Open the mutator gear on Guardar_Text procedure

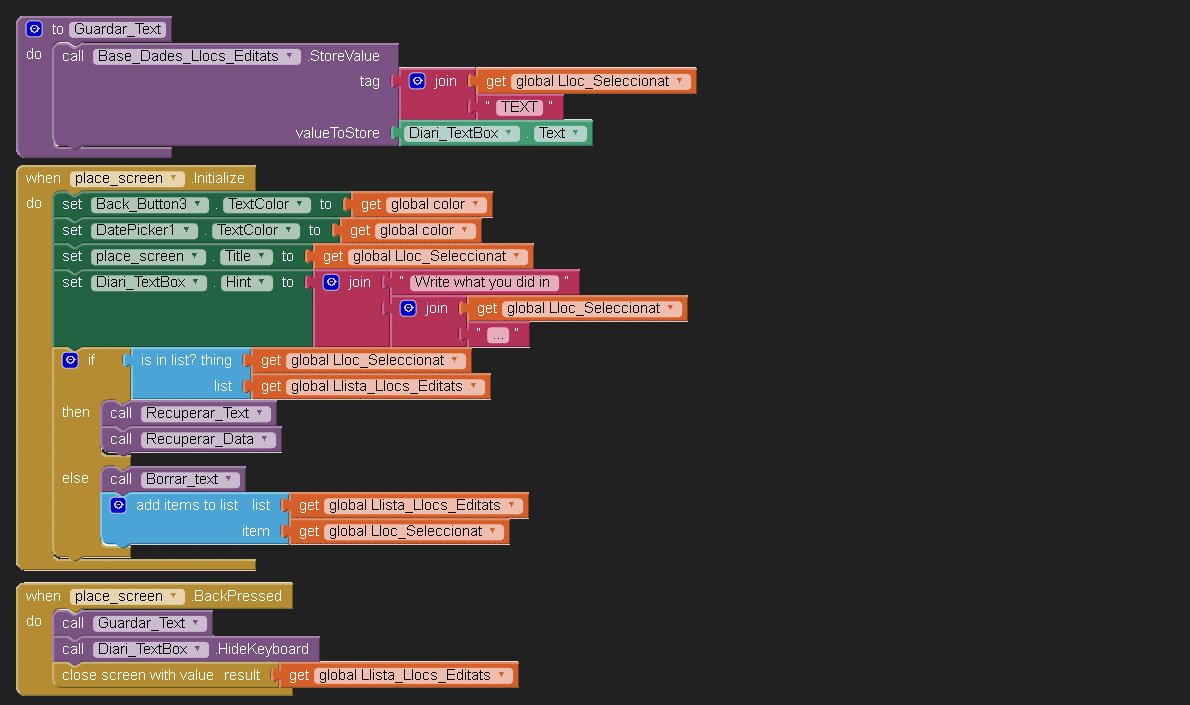click(x=34, y=29)
